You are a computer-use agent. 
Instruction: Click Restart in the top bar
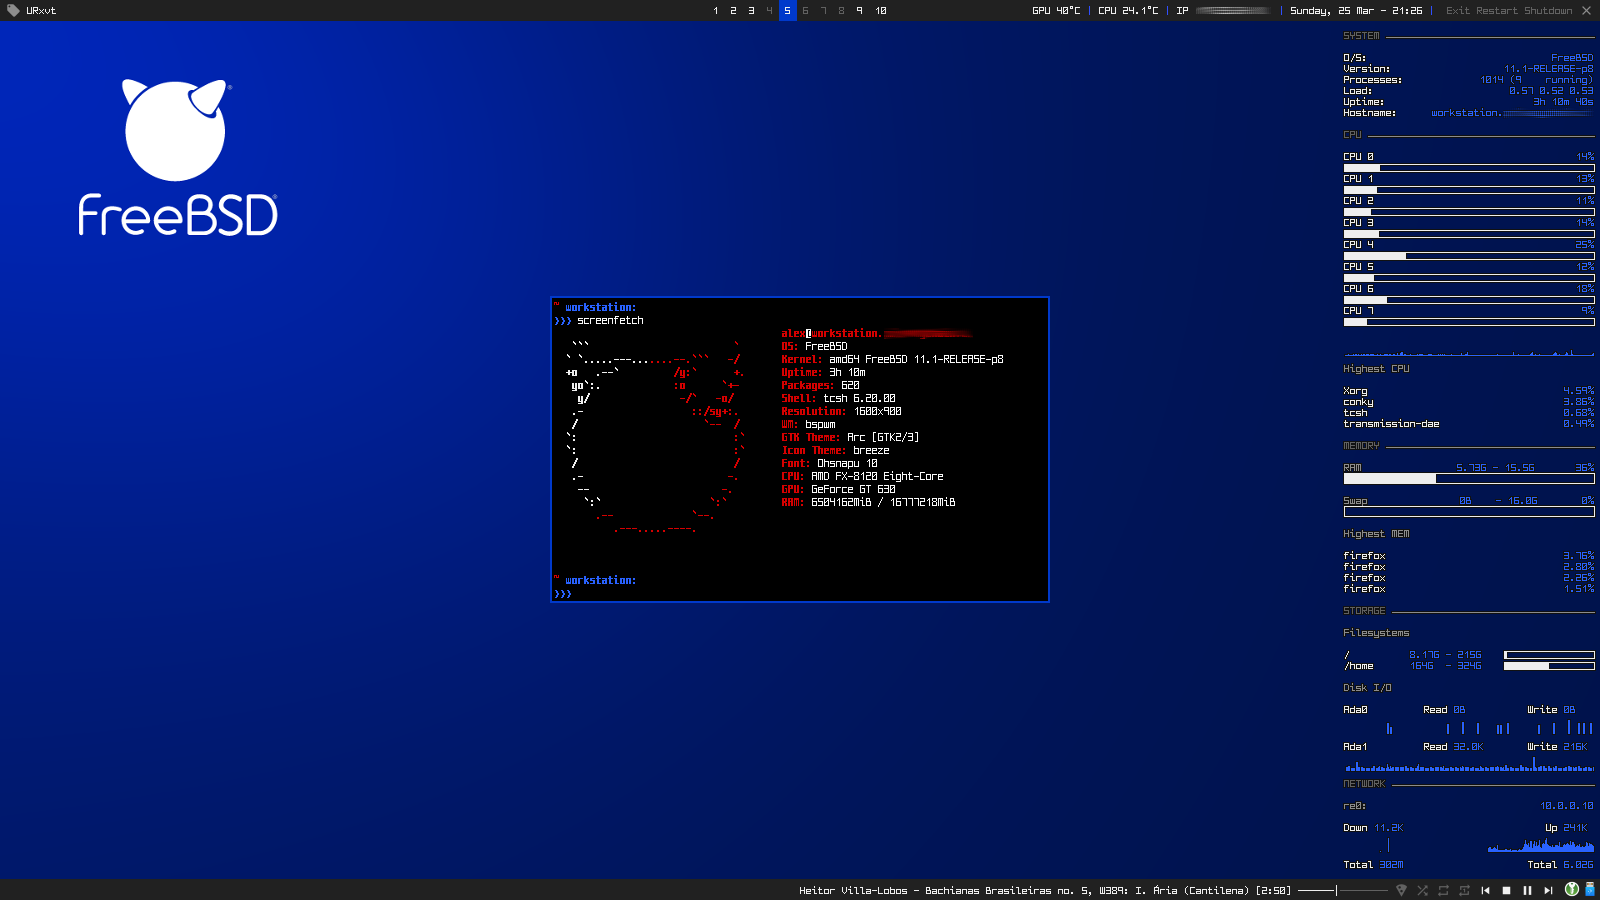(x=1497, y=11)
